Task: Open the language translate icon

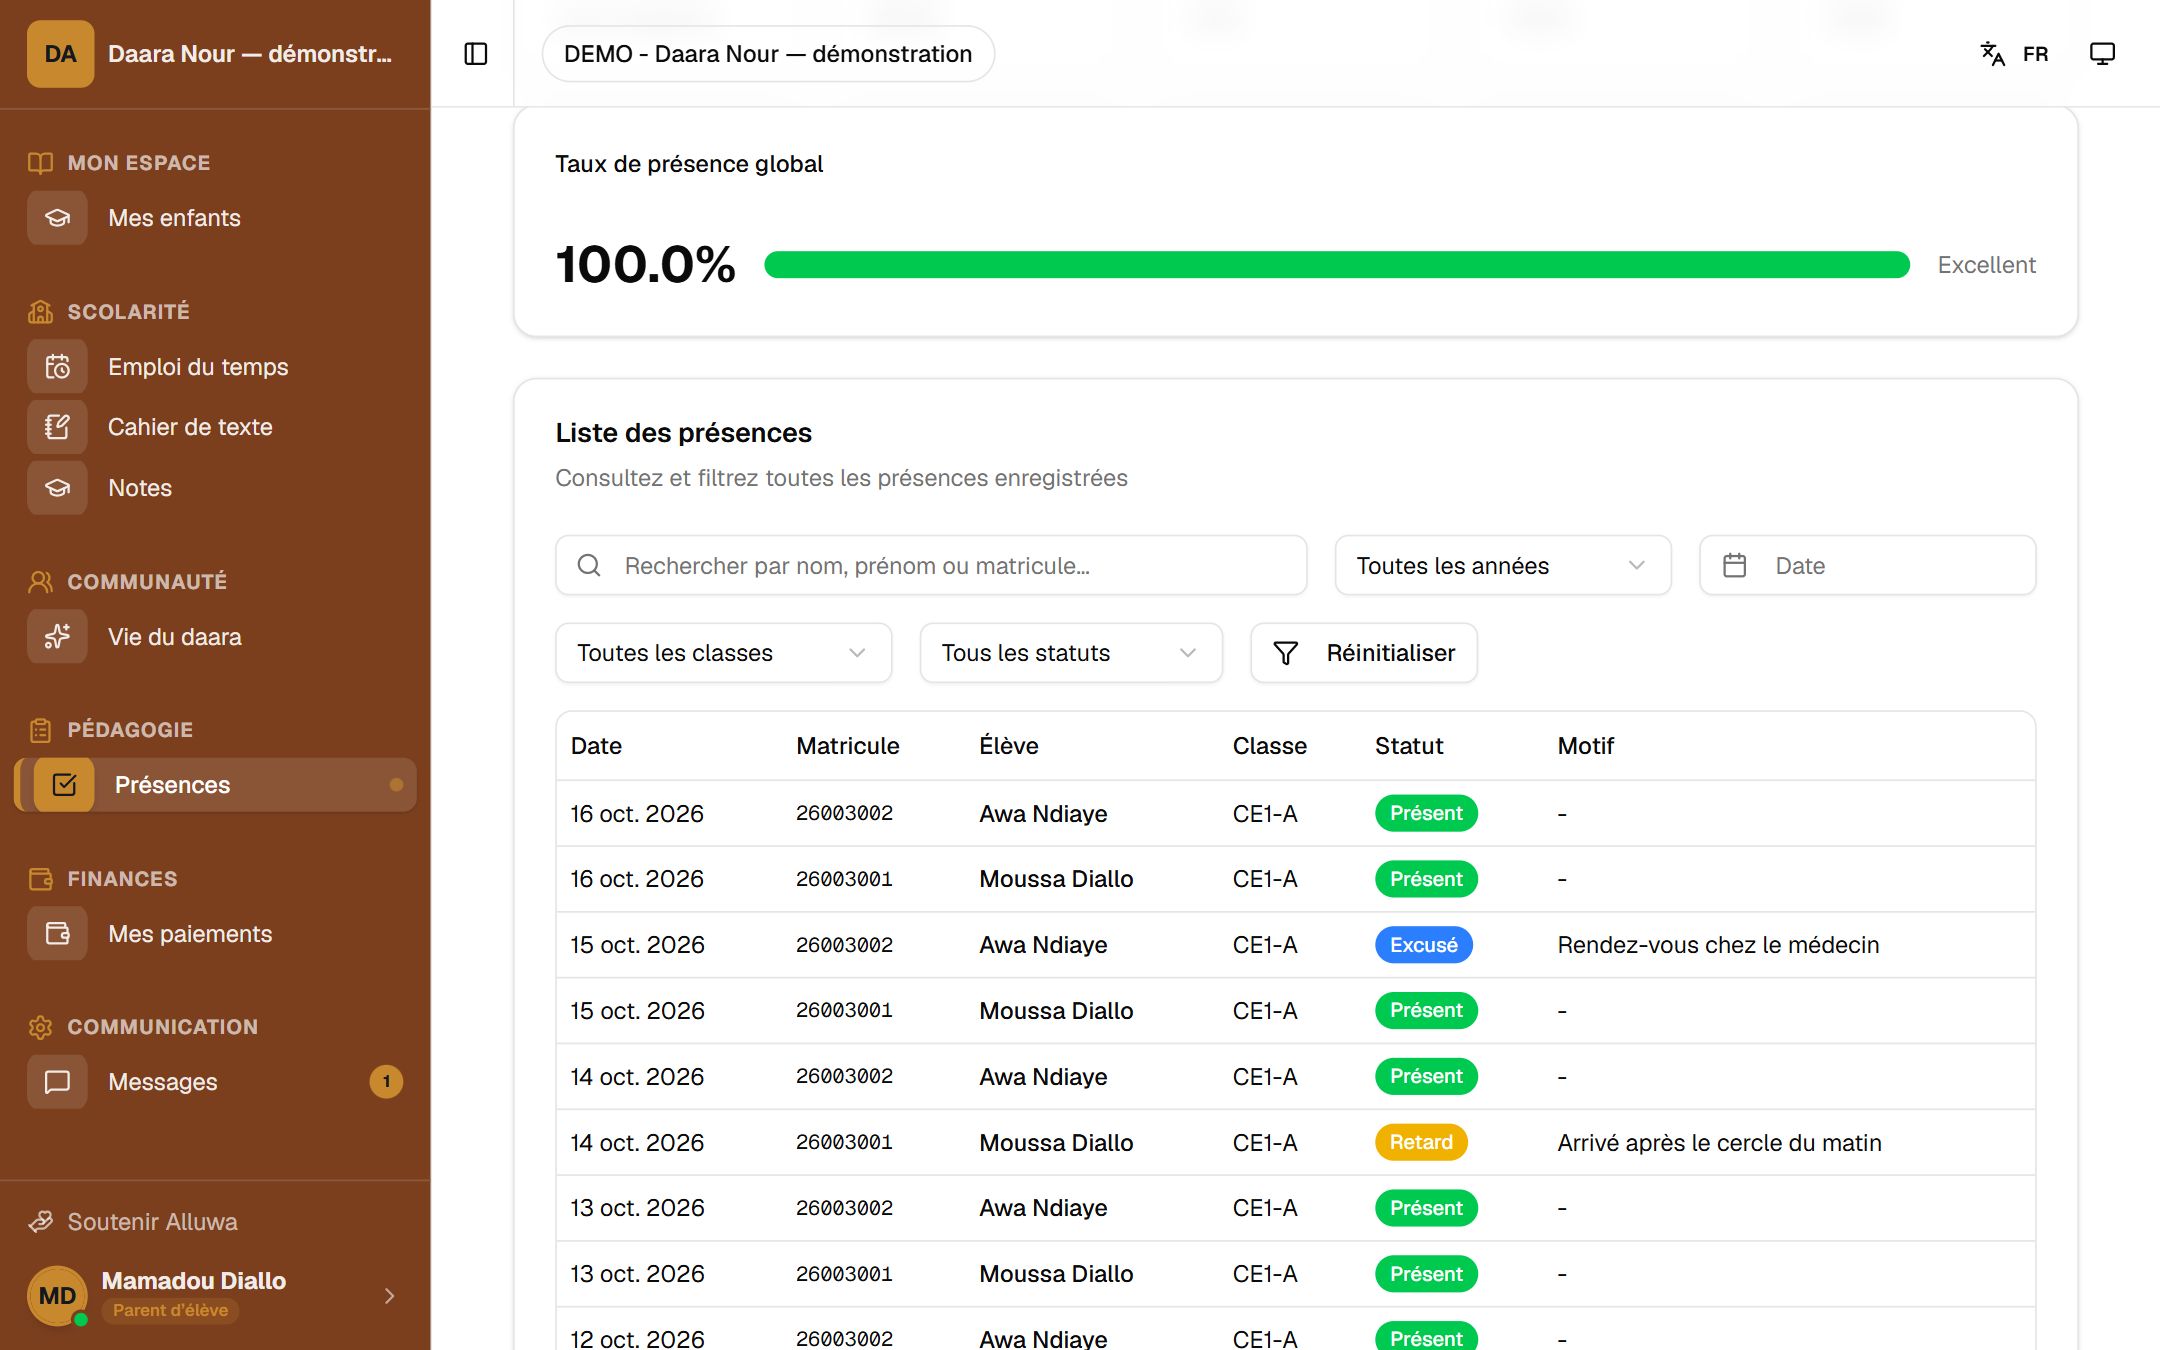Action: [x=1992, y=54]
